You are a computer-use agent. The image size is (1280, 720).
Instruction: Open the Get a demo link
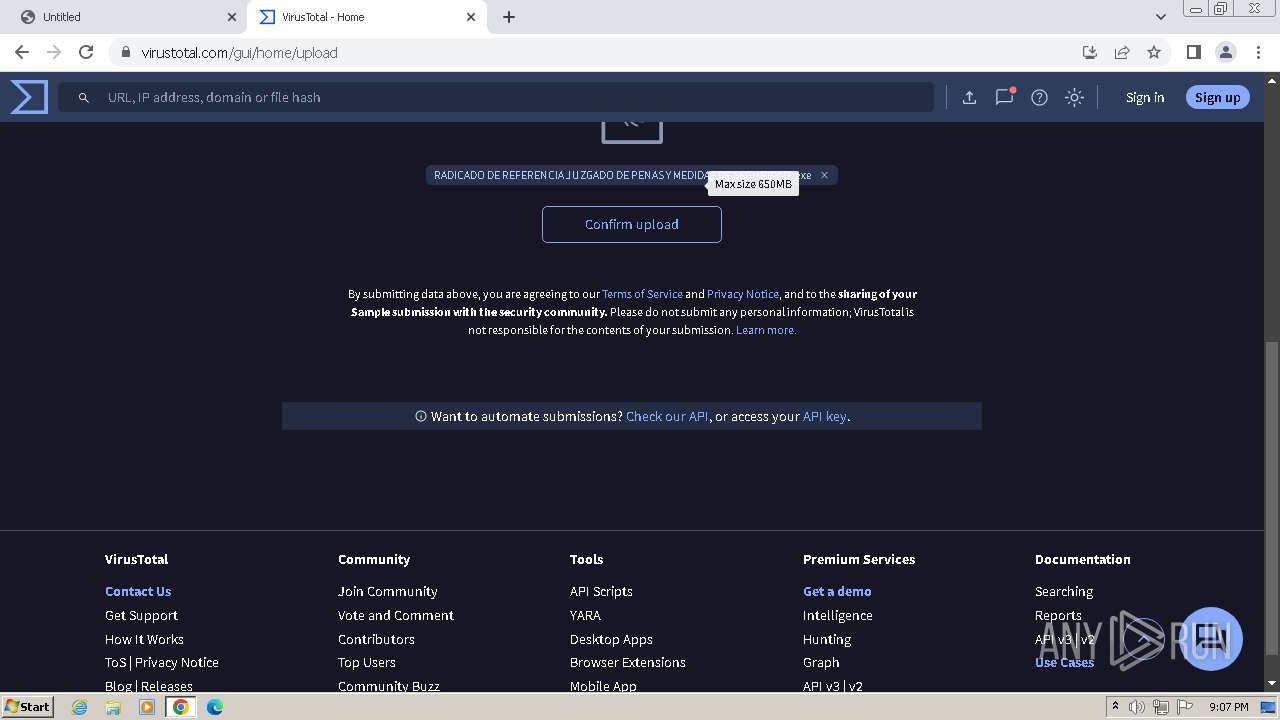[x=837, y=591]
